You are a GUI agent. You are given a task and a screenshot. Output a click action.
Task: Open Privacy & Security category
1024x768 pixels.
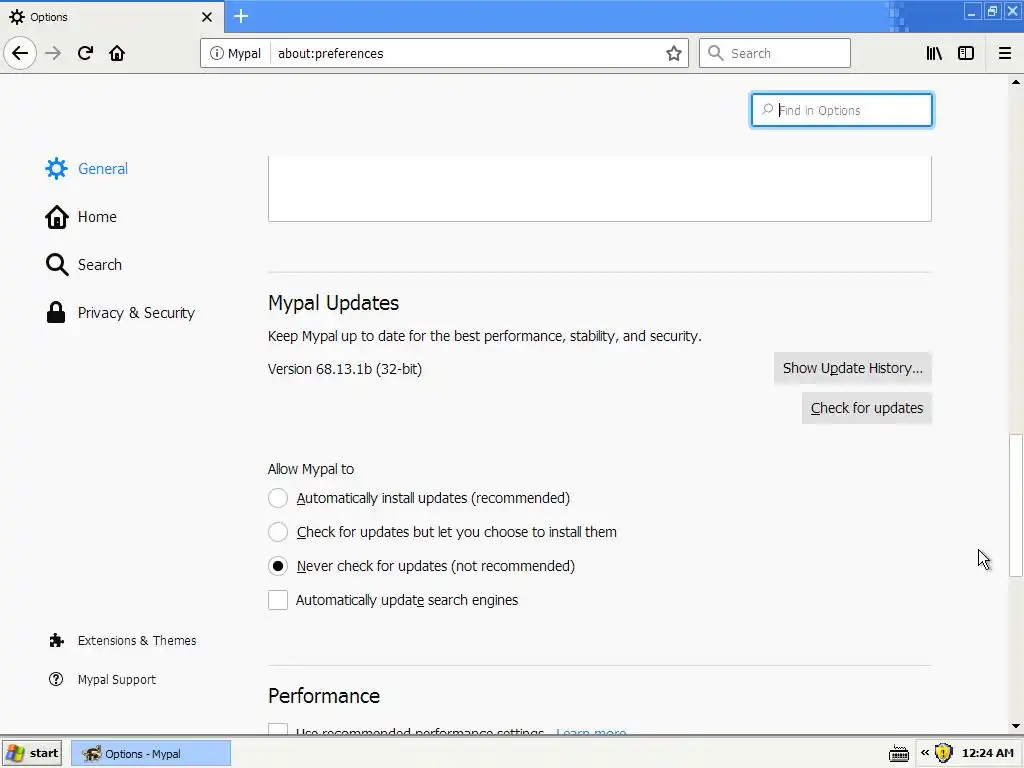pos(120,313)
